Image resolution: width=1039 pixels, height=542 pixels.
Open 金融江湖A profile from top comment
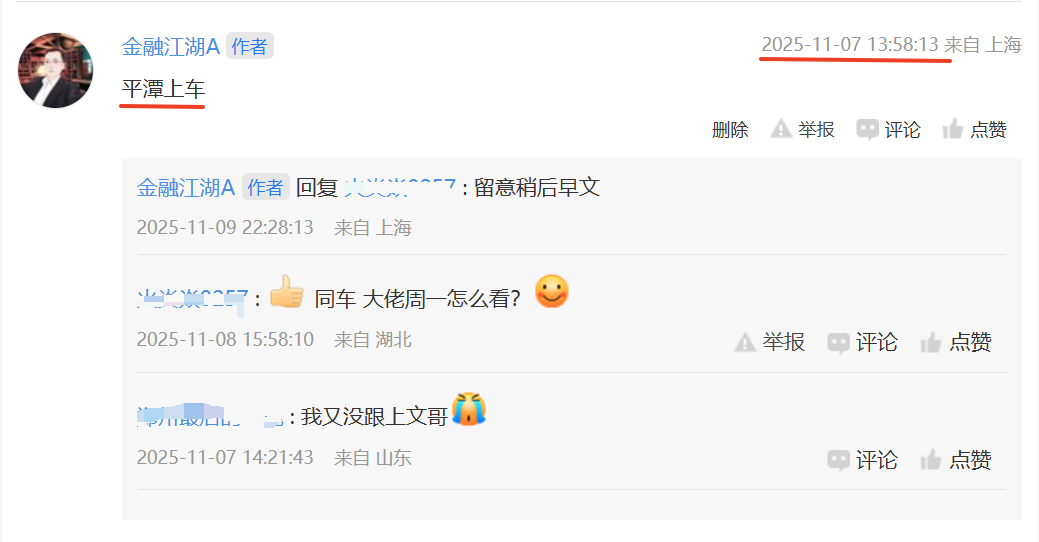click(170, 46)
